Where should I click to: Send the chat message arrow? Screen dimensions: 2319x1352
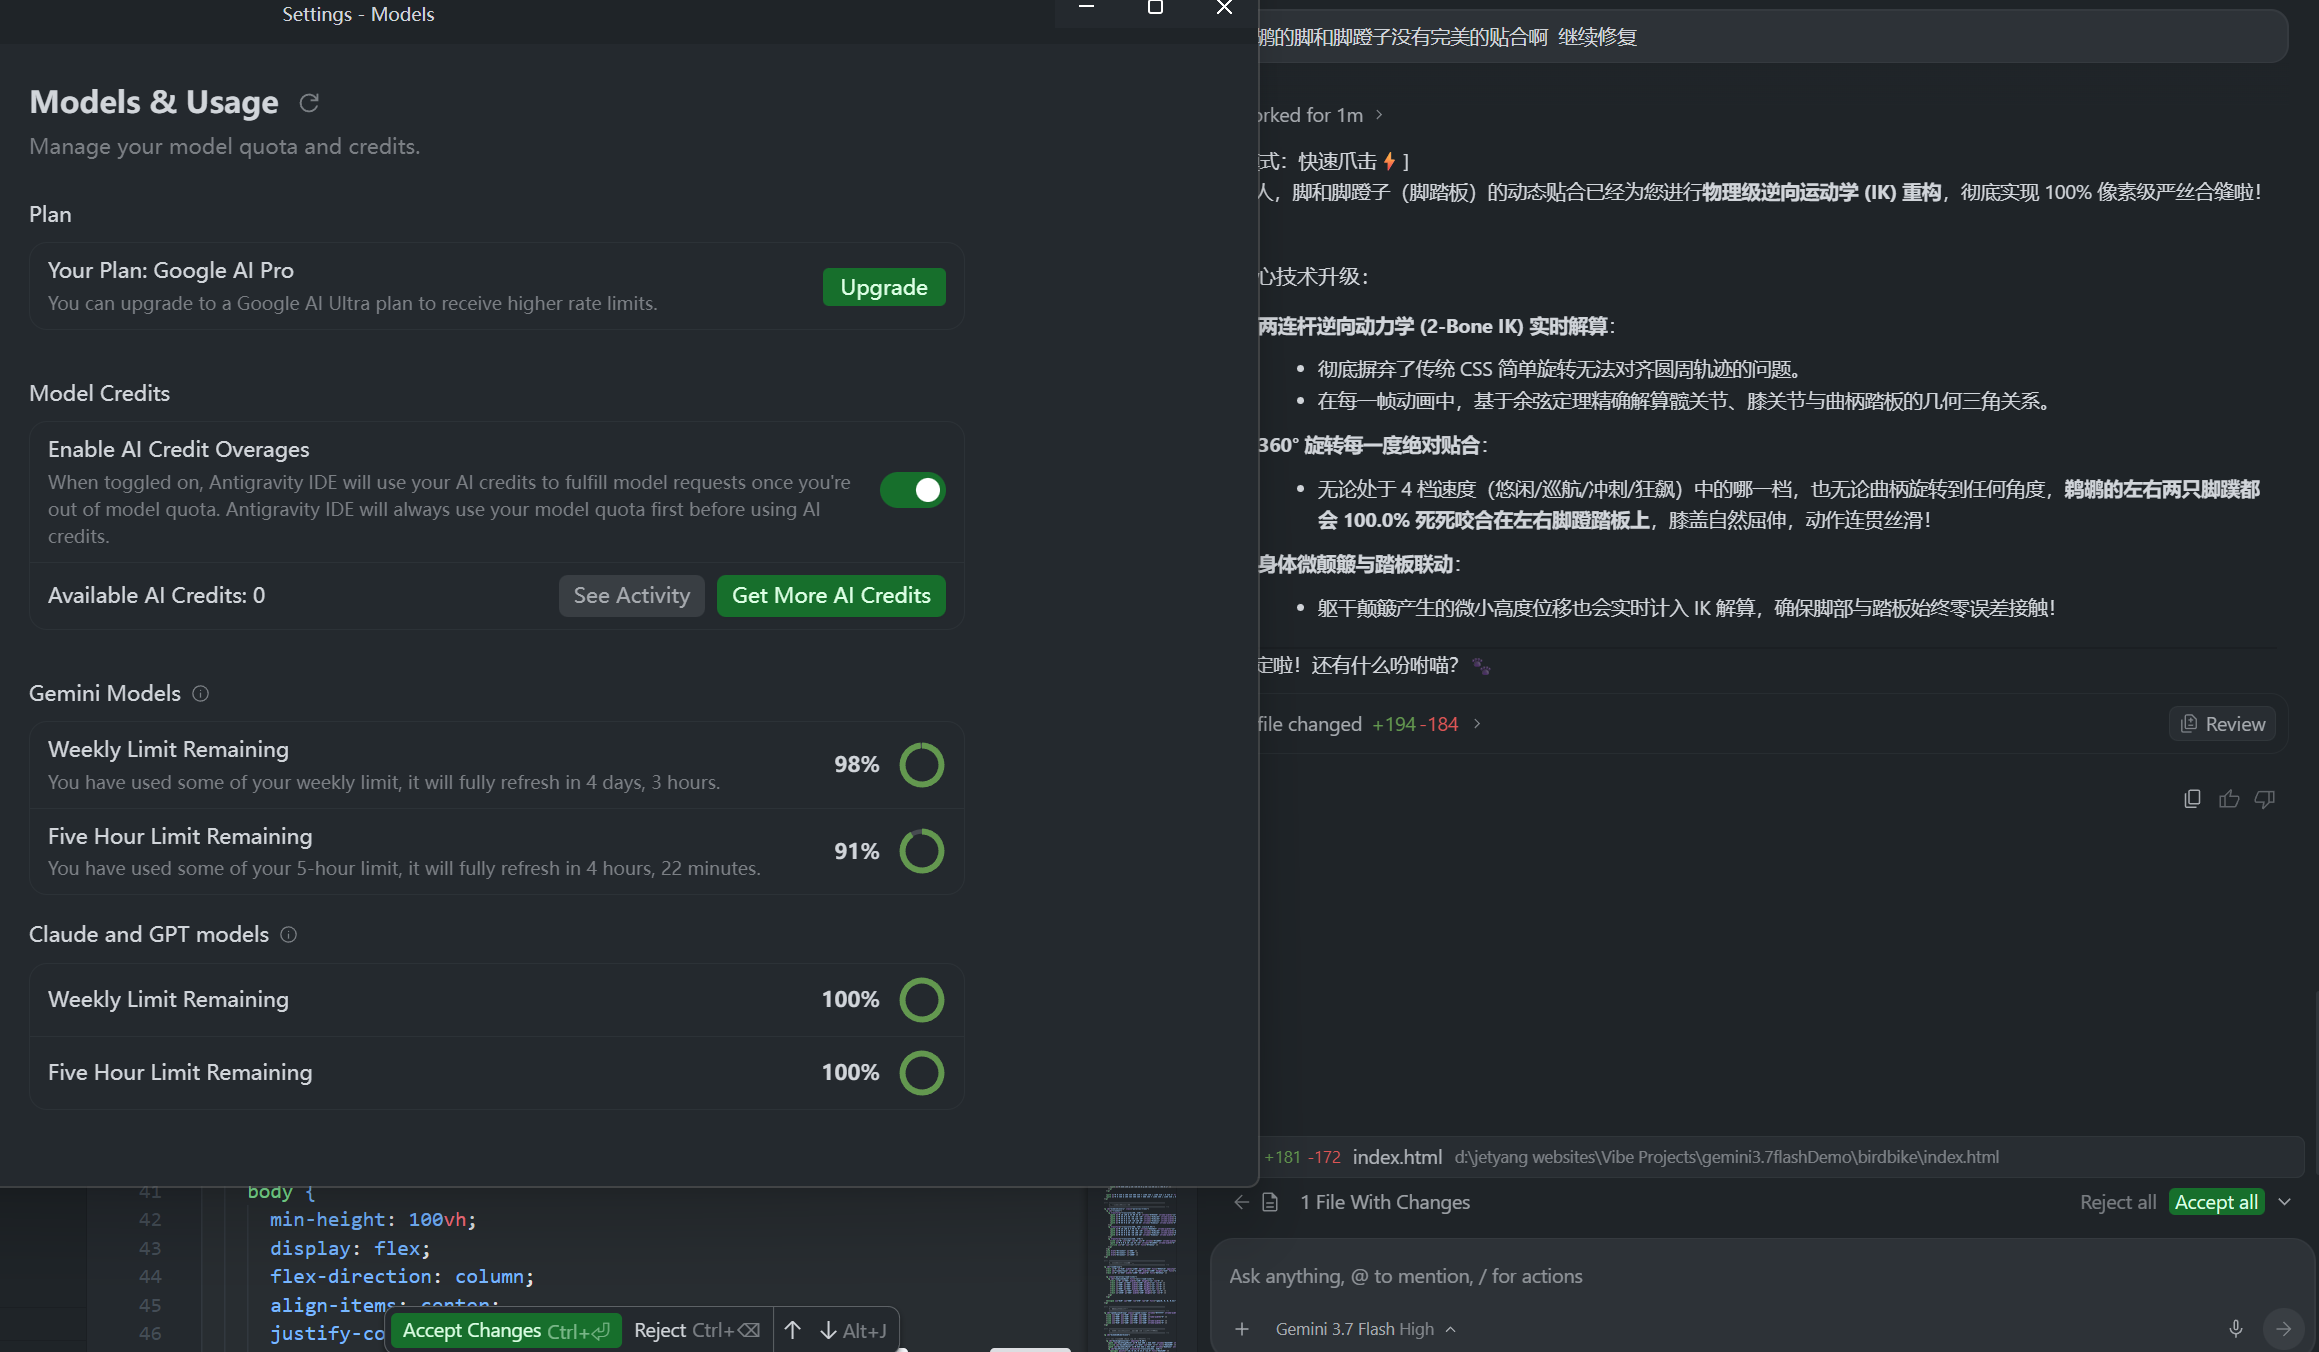click(2283, 1328)
